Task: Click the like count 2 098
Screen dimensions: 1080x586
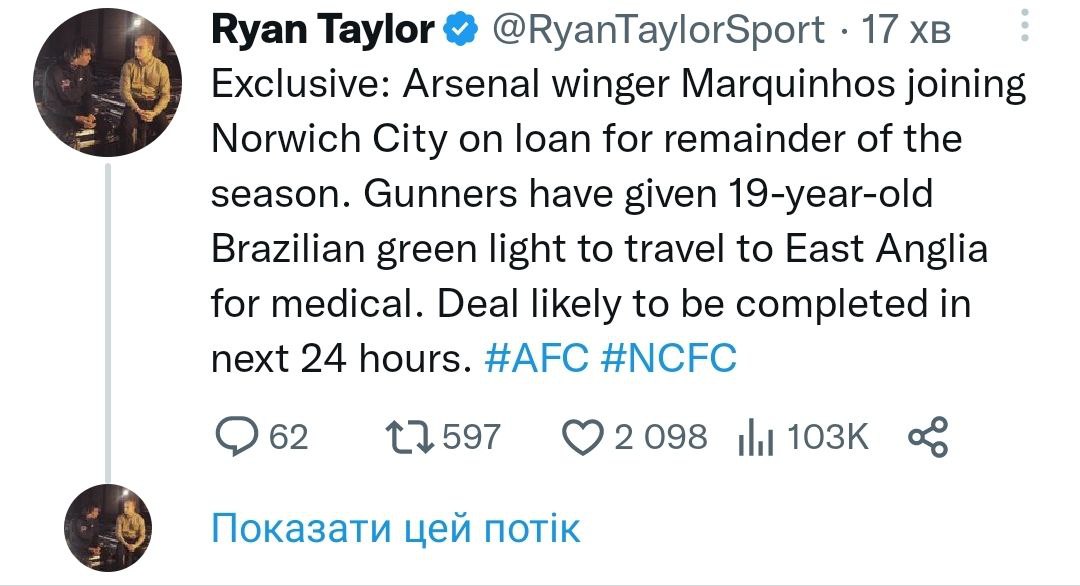Action: [660, 436]
